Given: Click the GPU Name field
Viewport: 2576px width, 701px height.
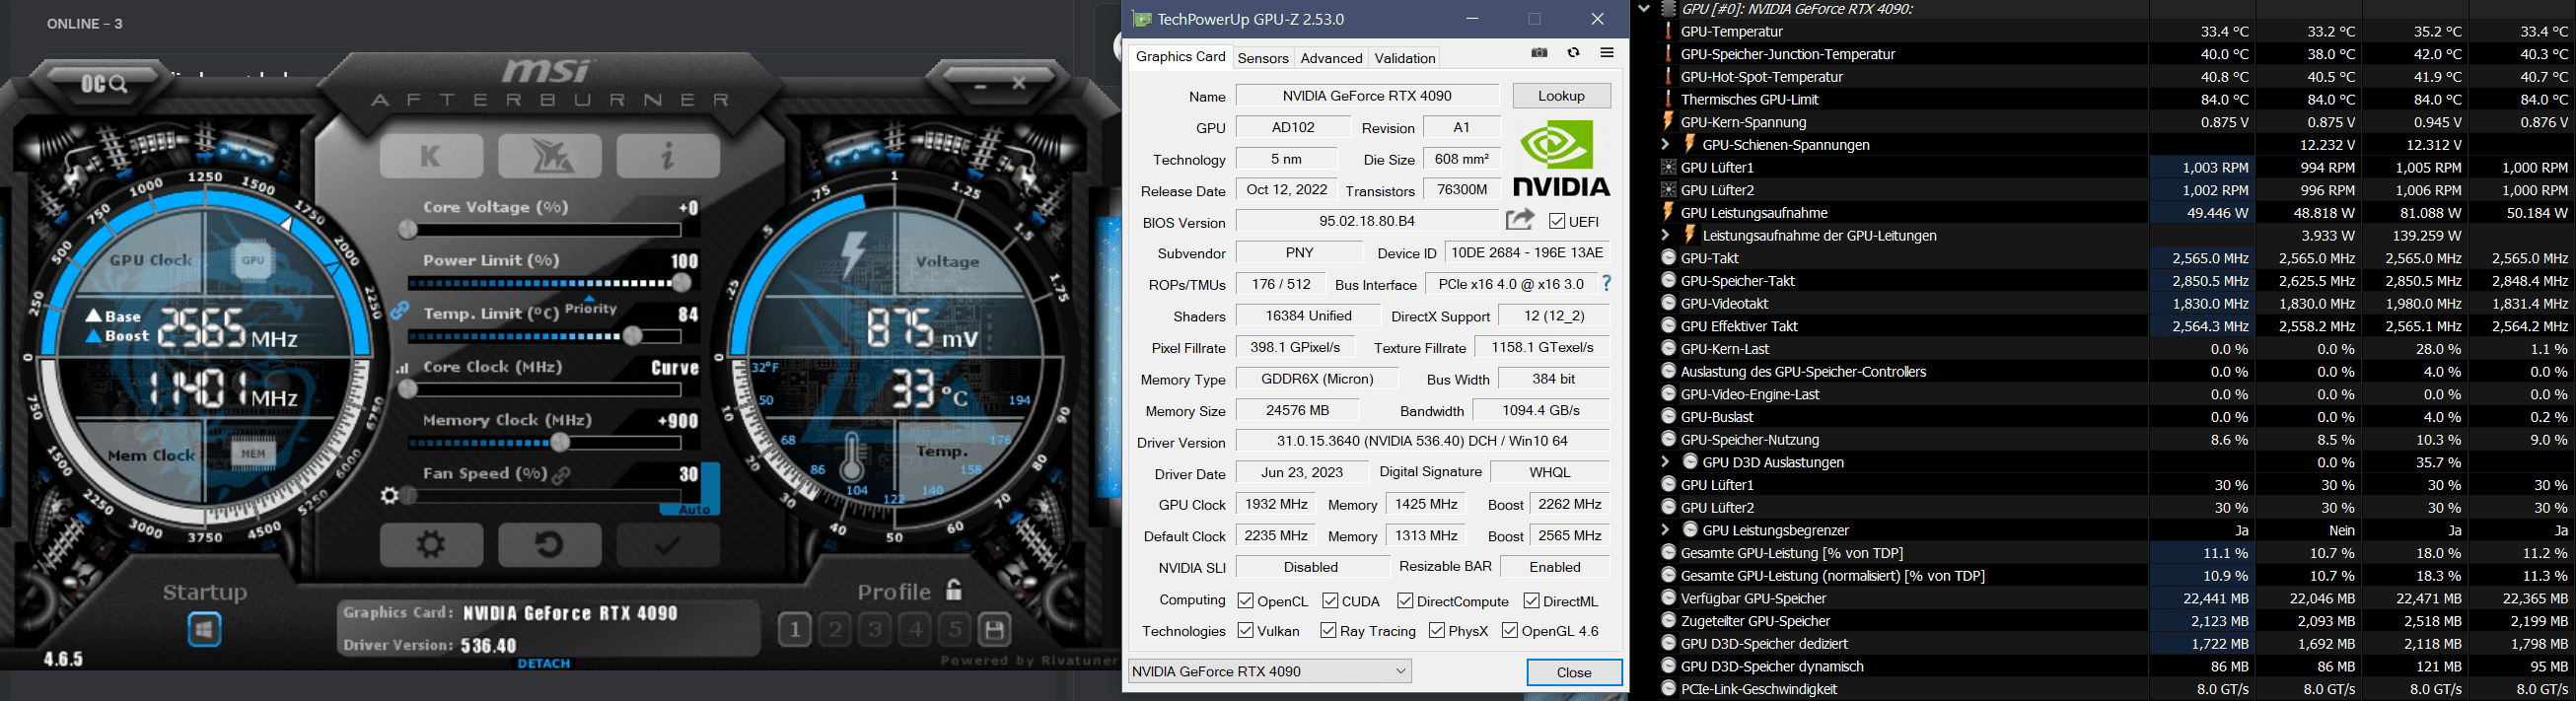Looking at the screenshot, I should click(x=1367, y=96).
